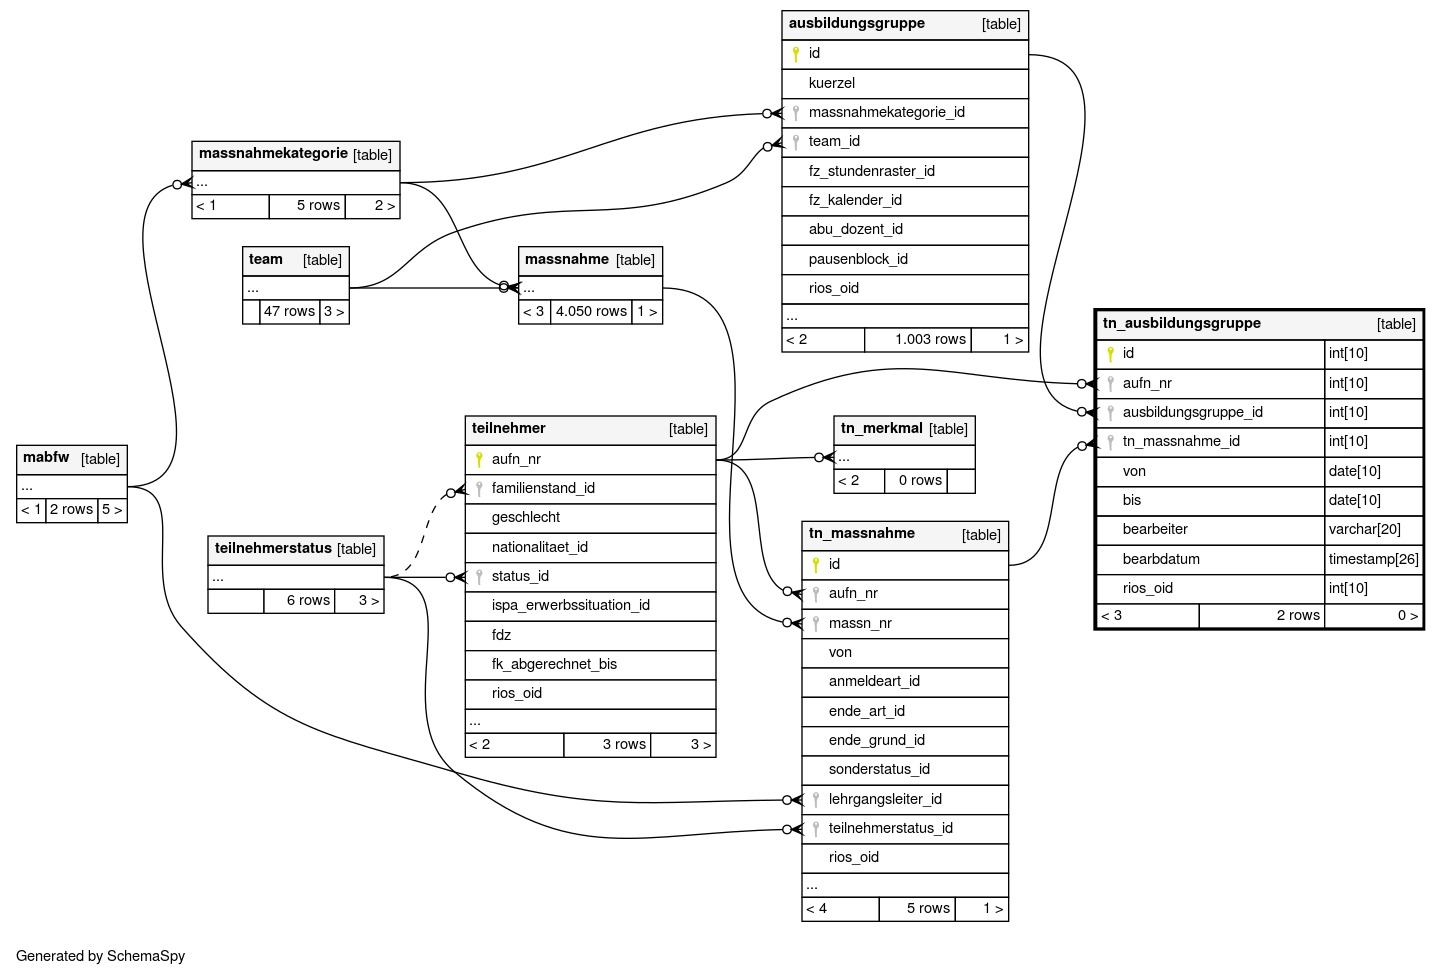This screenshot has height=976, width=1441.
Task: Click the yellow key icon beside id in tn_massnahme
Action: (816, 565)
